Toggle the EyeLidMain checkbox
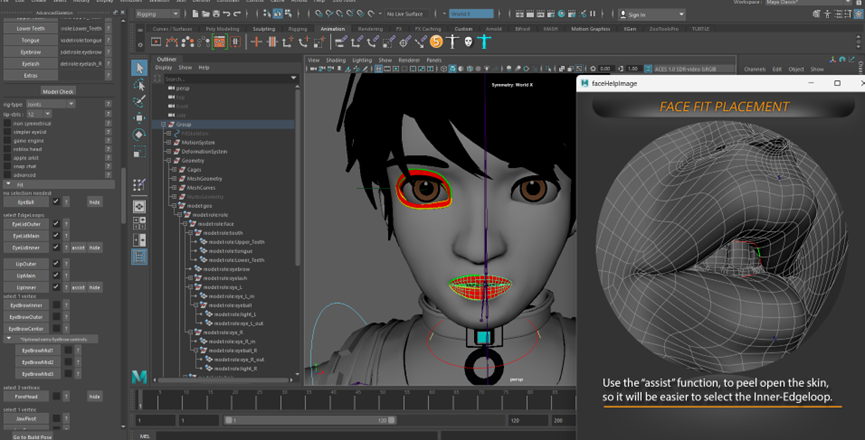The image size is (865, 440). pyautogui.click(x=56, y=235)
